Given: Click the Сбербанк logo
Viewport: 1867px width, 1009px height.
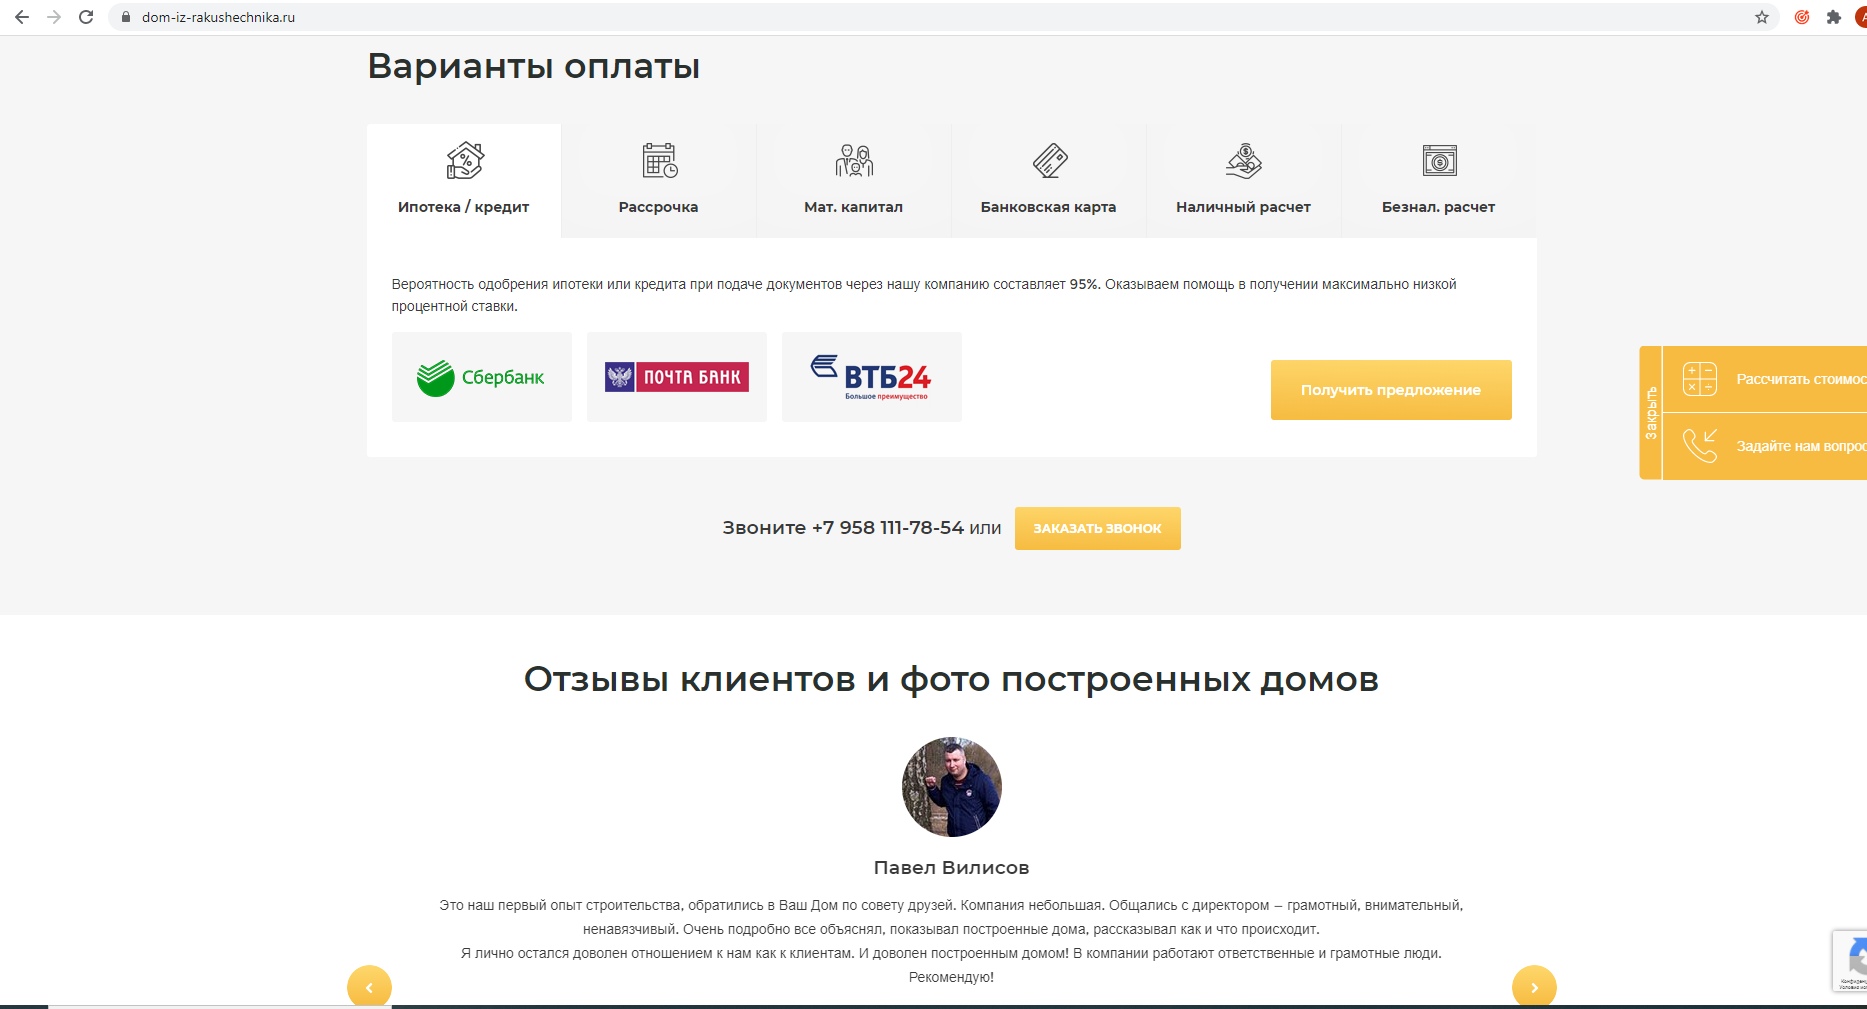Looking at the screenshot, I should coord(481,377).
